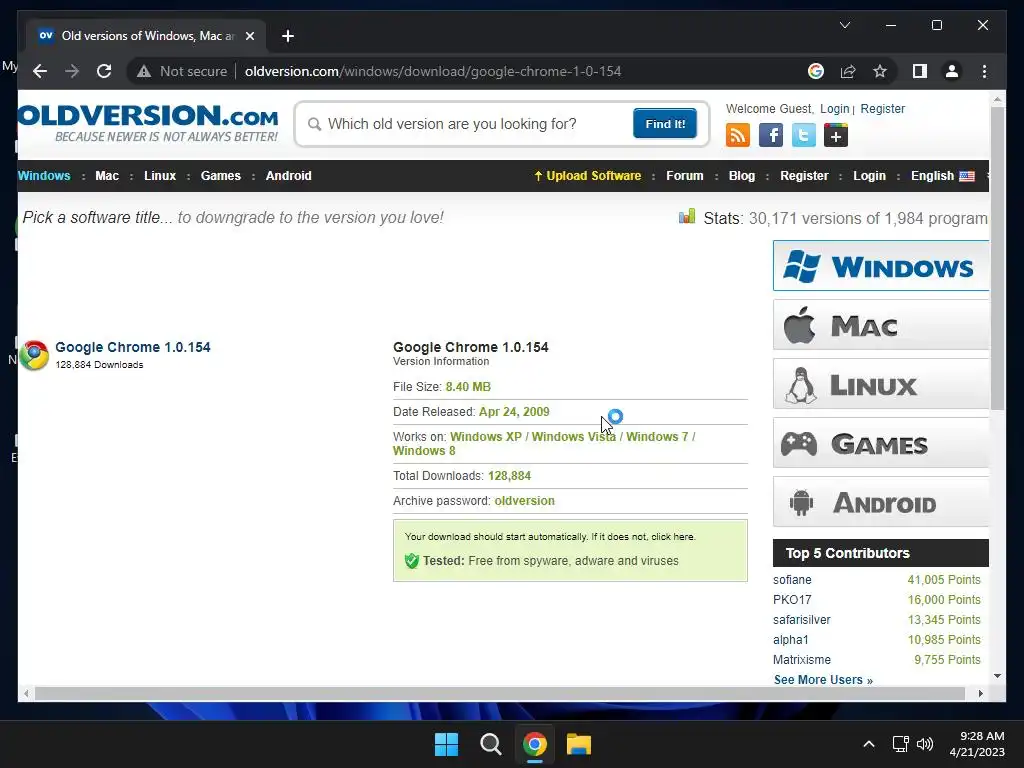Image resolution: width=1024 pixels, height=768 pixels.
Task: Click the Windows 8 compatibility link
Action: click(x=424, y=451)
